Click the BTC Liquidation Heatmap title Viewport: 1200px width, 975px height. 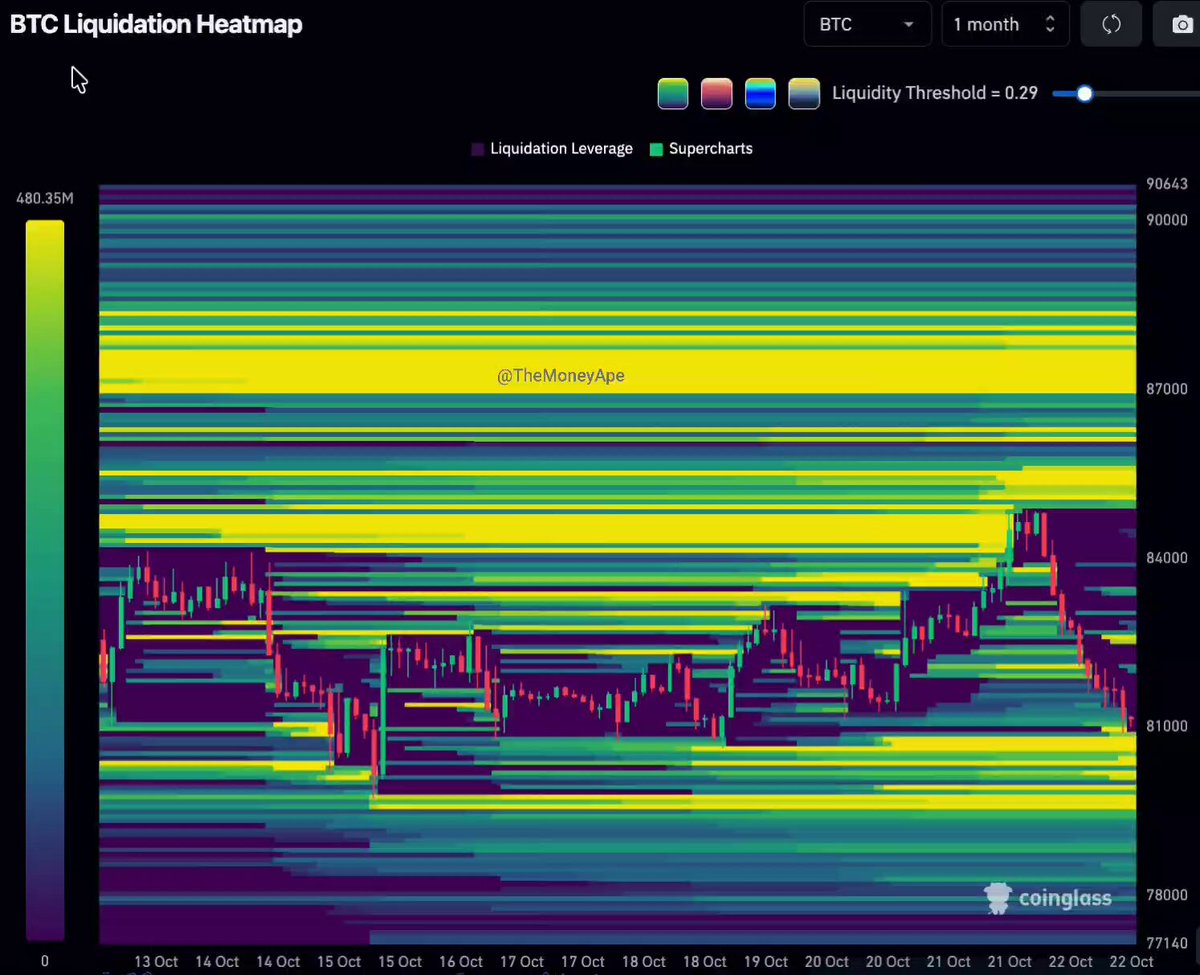[156, 25]
